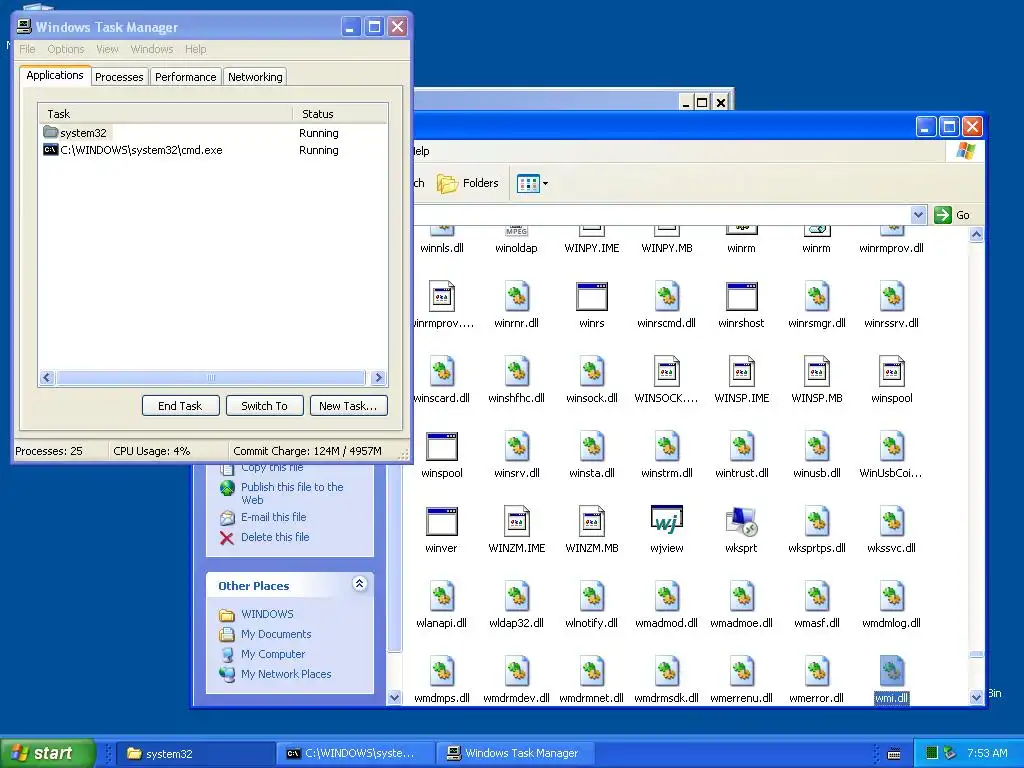Select the wjview application icon

click(x=667, y=520)
